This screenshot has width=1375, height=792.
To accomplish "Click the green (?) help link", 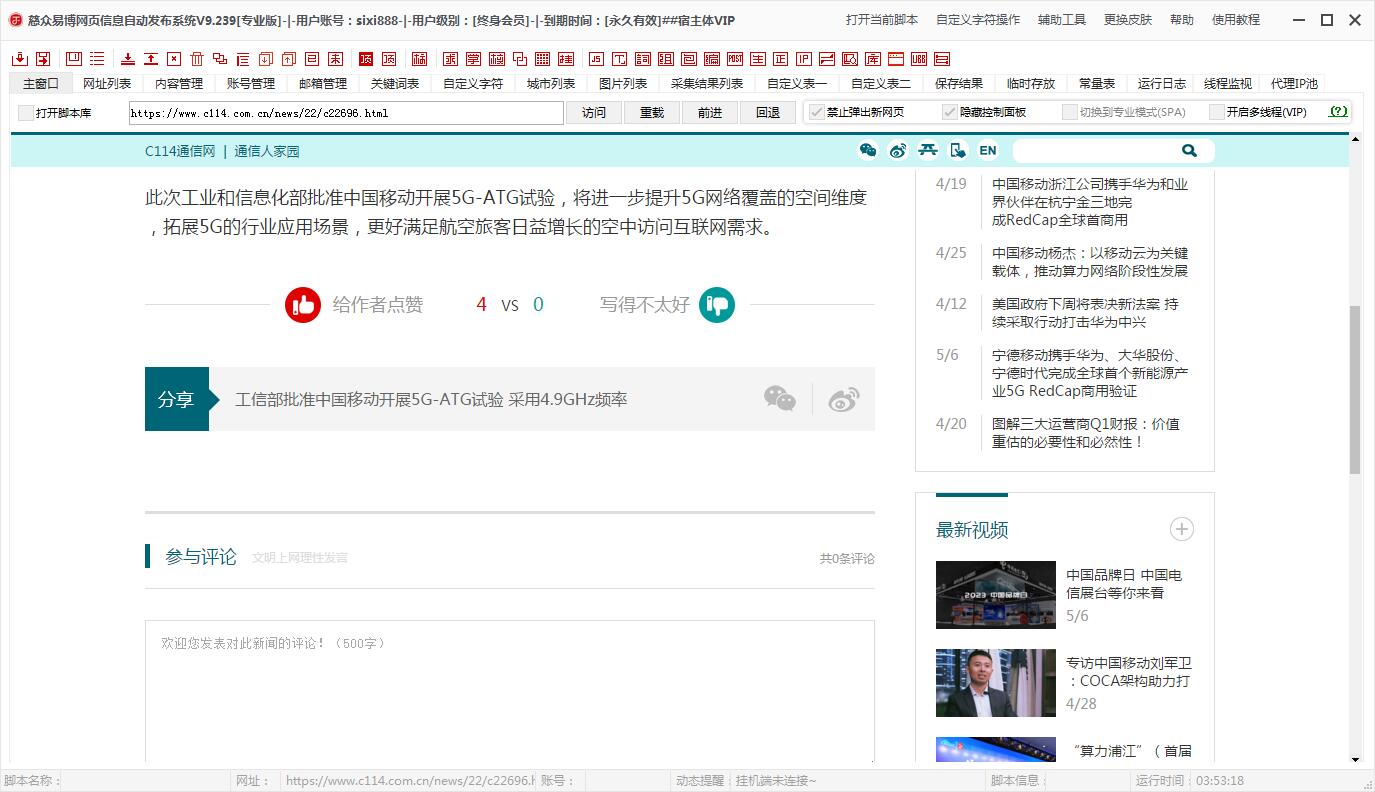I will (x=1339, y=112).
